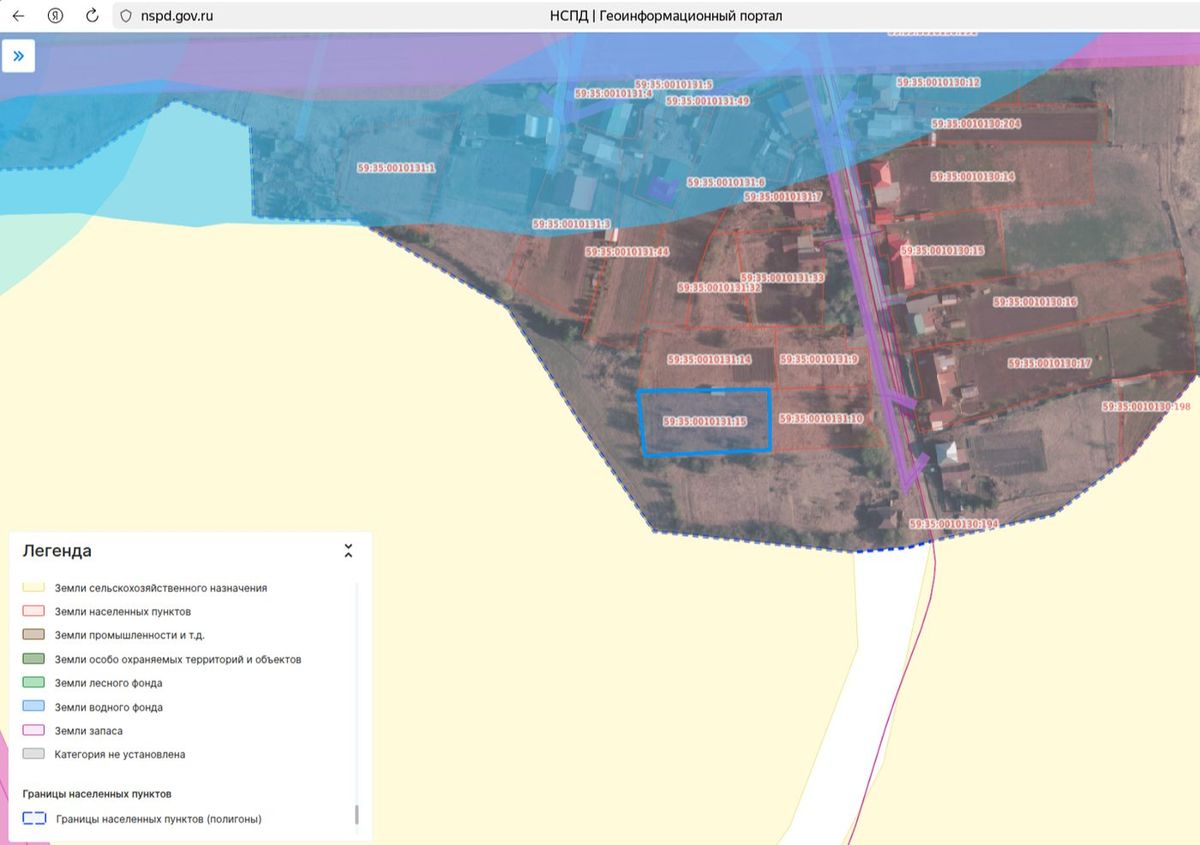
Task: Click parcel label 59:35:0010130:17
Action: [x=1050, y=363]
